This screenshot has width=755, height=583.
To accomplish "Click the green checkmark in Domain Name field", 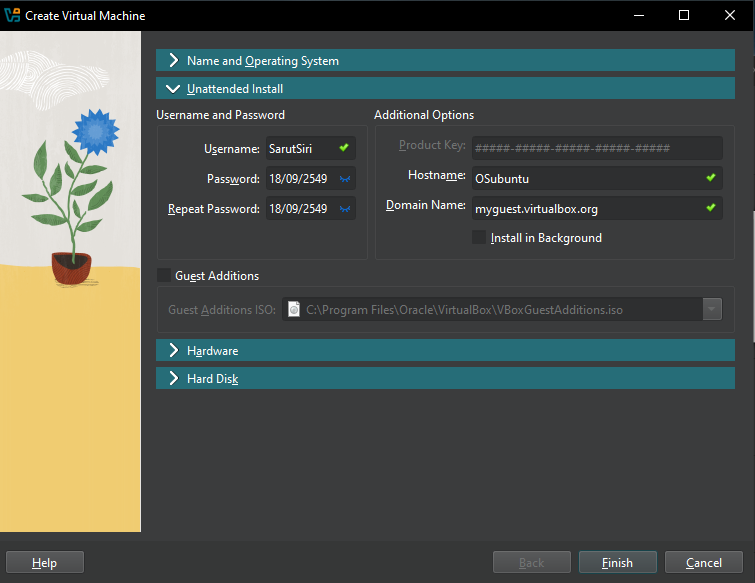I will [x=711, y=208].
